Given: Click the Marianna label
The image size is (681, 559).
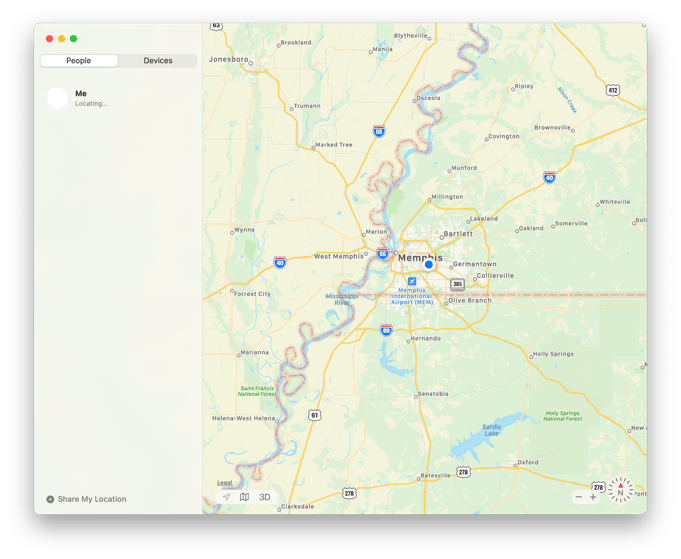Looking at the screenshot, I should 255,352.
